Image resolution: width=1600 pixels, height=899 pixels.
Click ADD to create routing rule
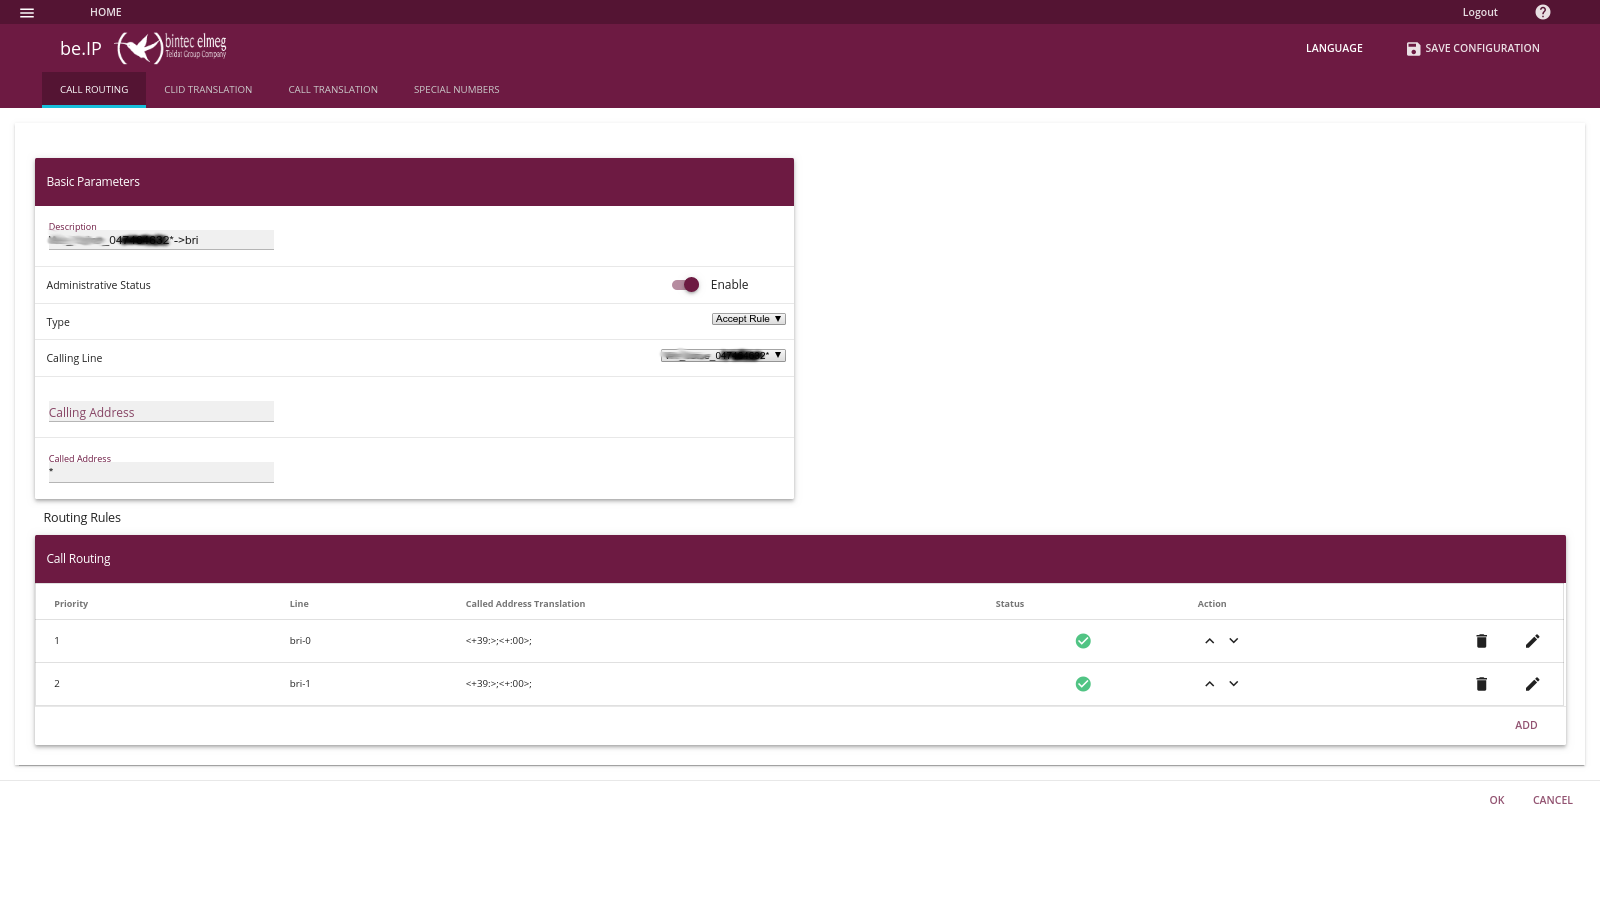point(1526,725)
